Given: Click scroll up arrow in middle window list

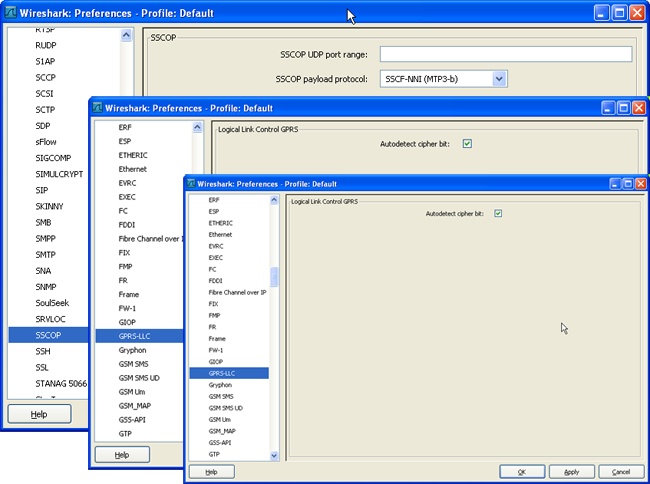Looking at the screenshot, I should coord(197,127).
